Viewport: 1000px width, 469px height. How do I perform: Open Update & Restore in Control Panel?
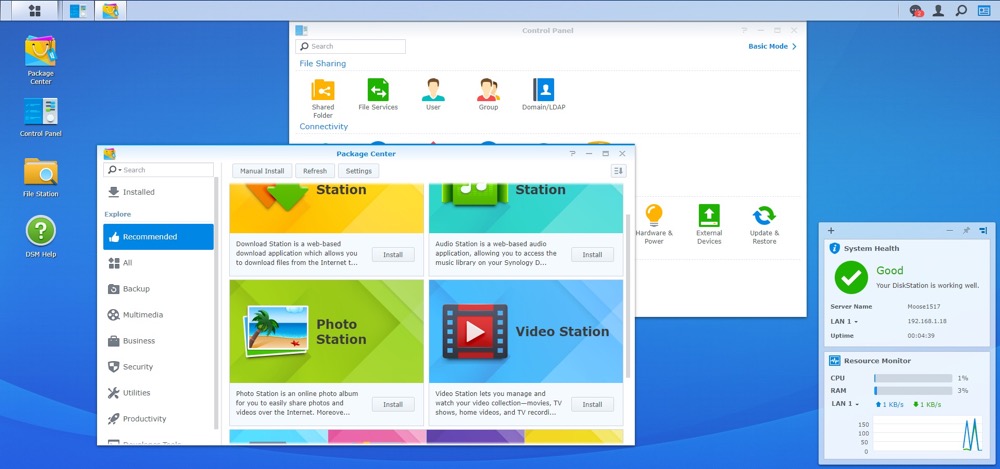pos(764,225)
